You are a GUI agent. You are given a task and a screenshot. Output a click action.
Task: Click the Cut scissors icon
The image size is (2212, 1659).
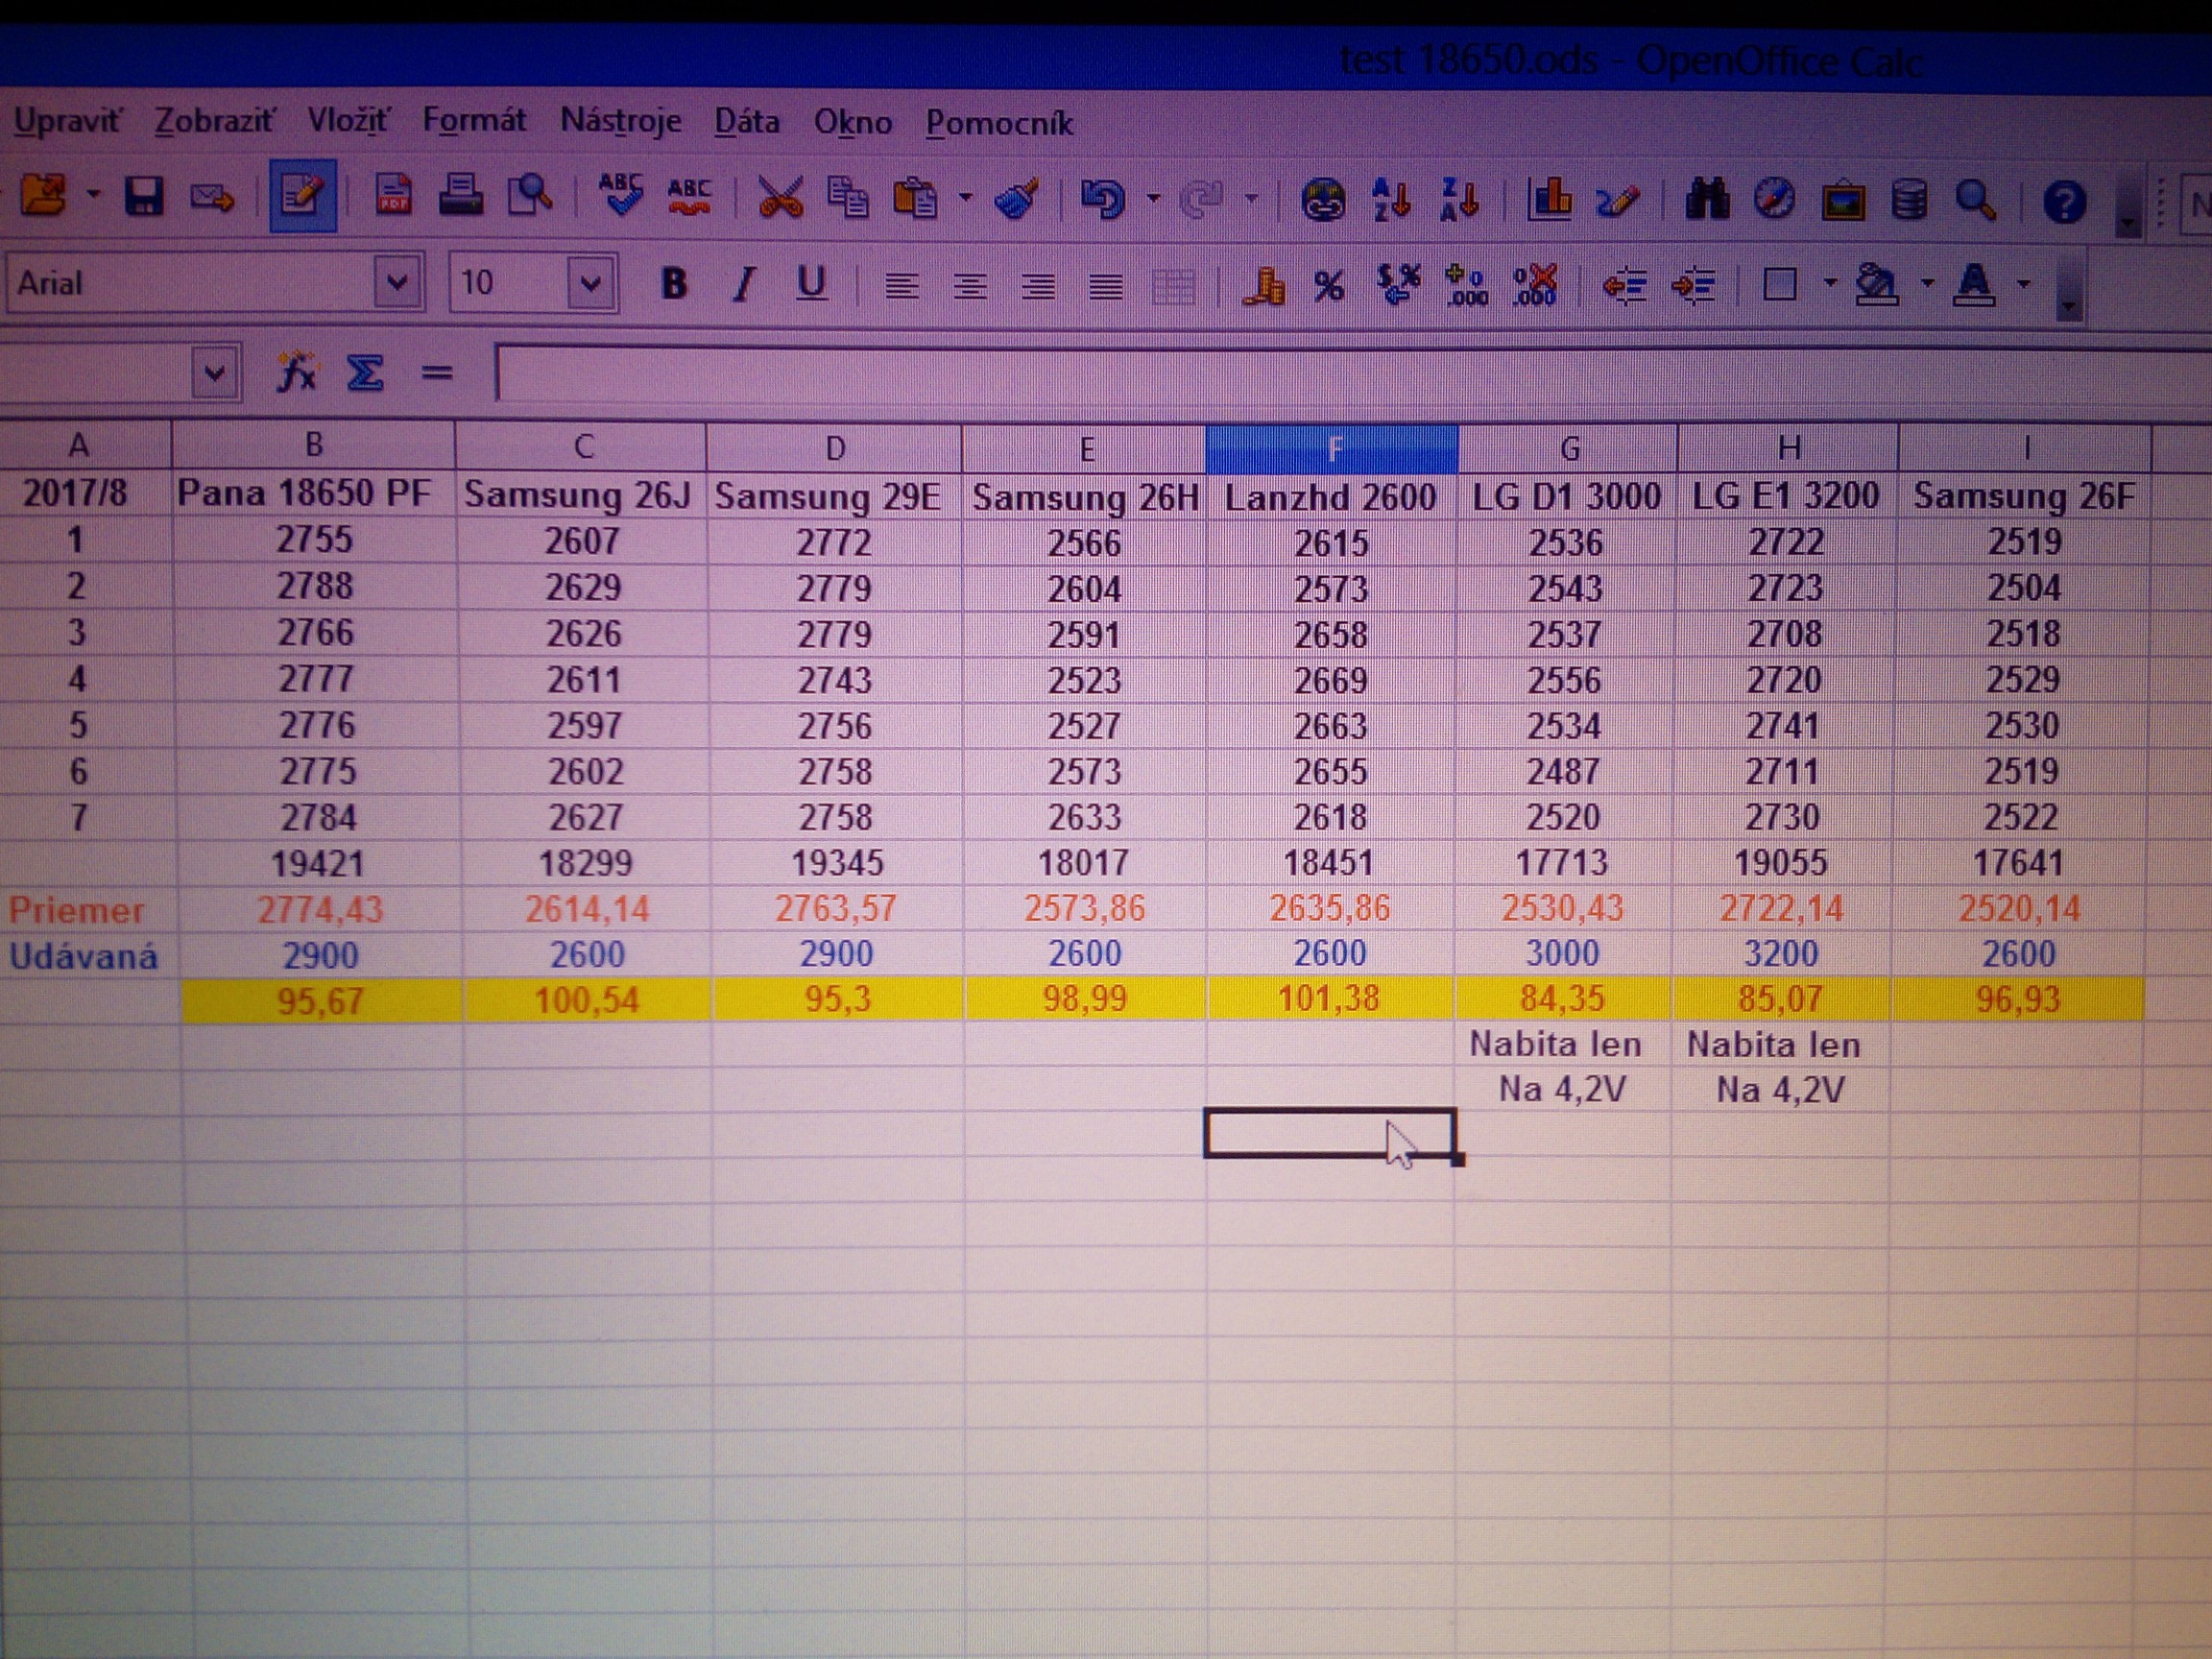780,198
